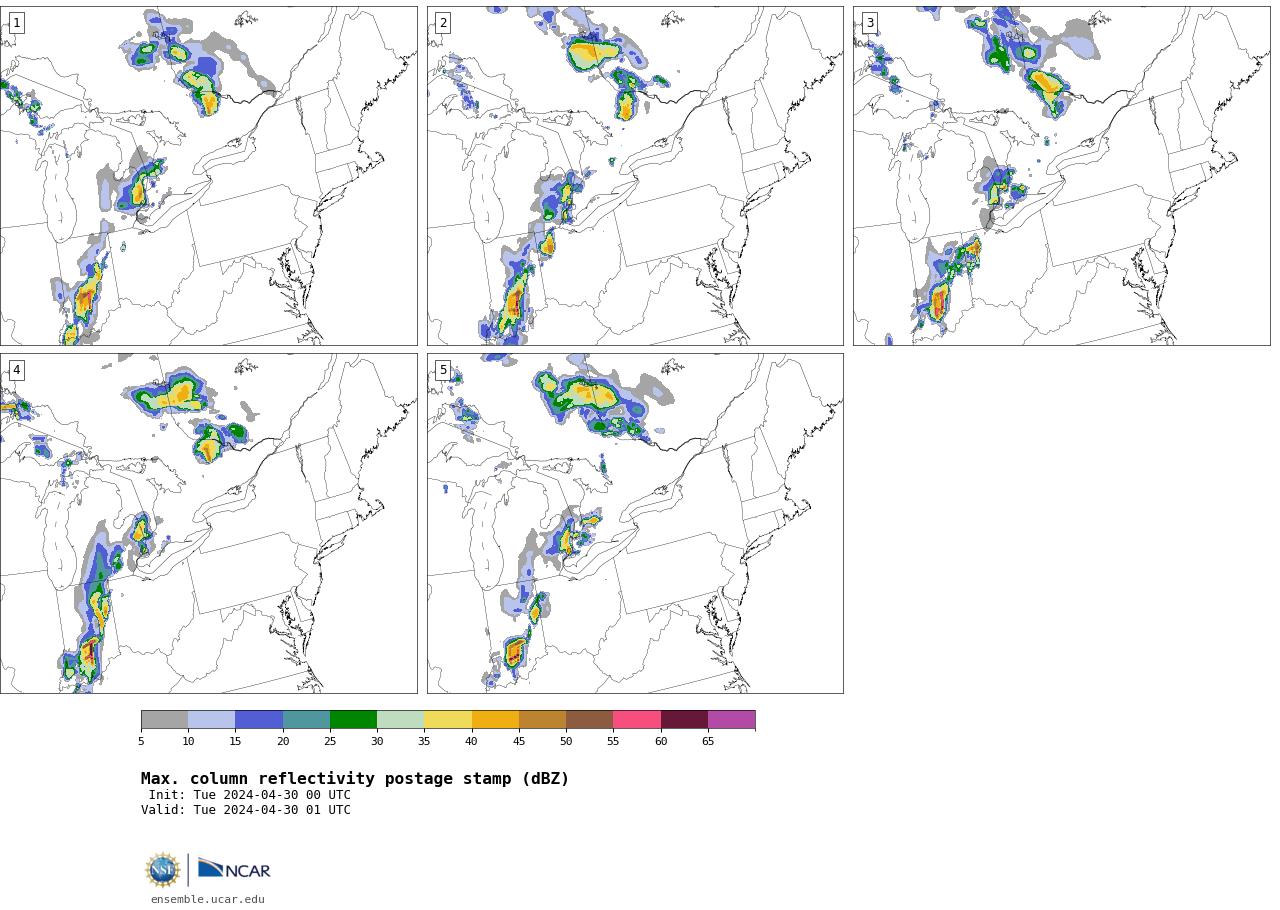Select the maroon 60-65 dBZ swatch
The height and width of the screenshot is (910, 1280).
684,720
